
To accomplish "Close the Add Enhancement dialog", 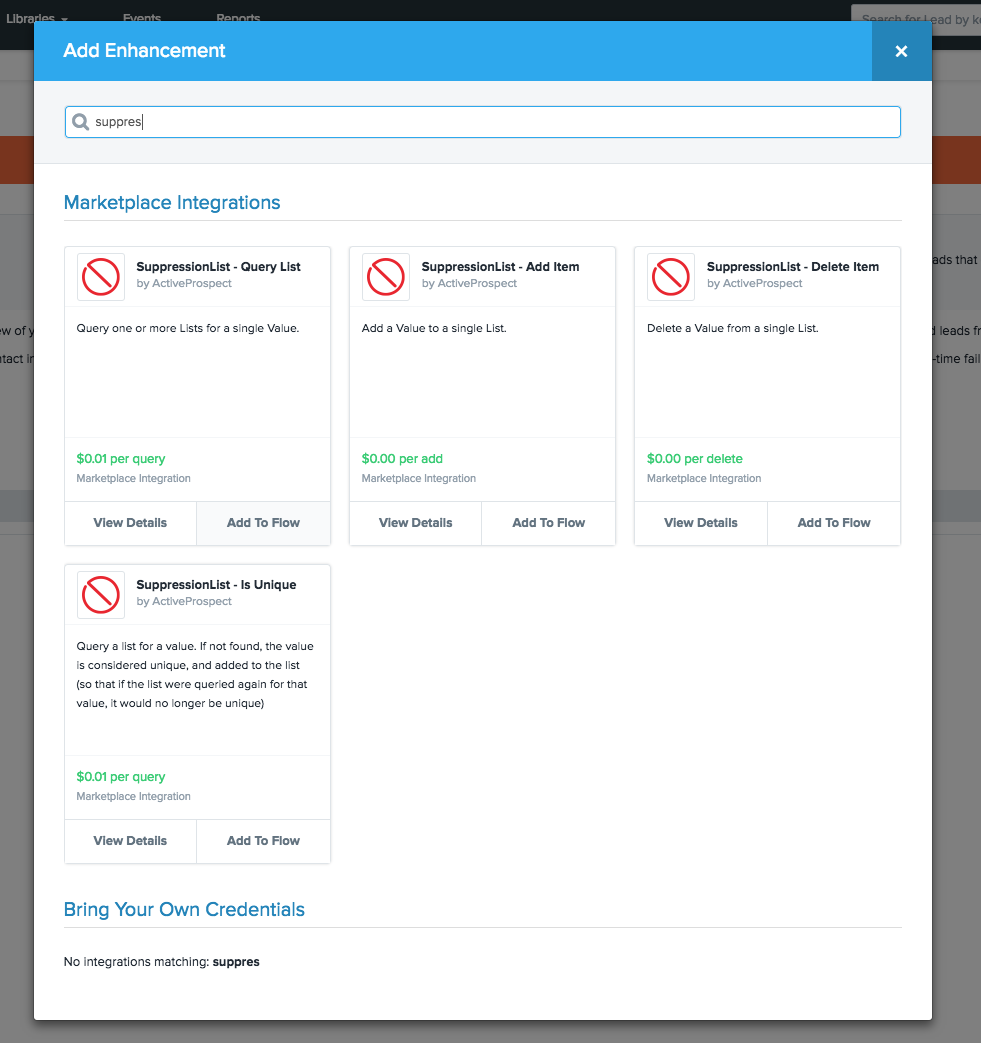I will [901, 51].
